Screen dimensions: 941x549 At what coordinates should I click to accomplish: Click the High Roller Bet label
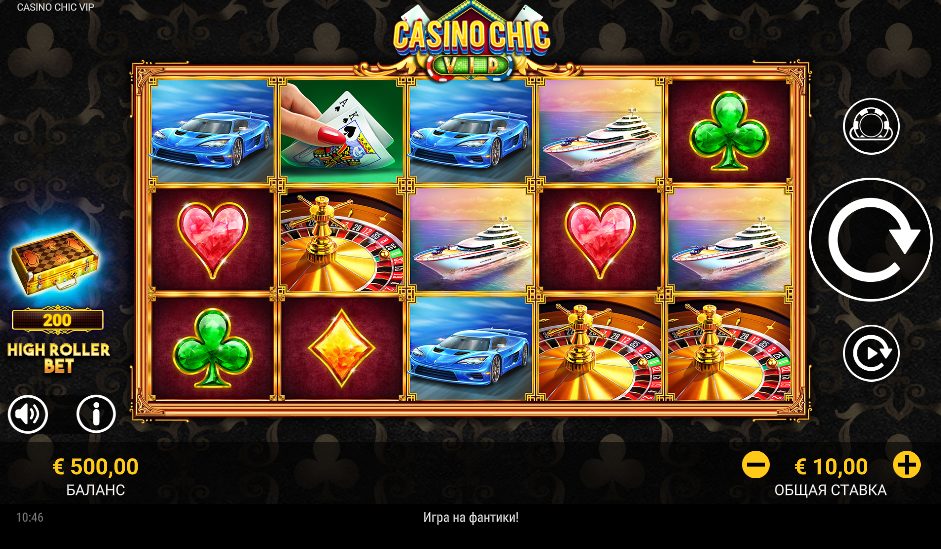pos(59,358)
